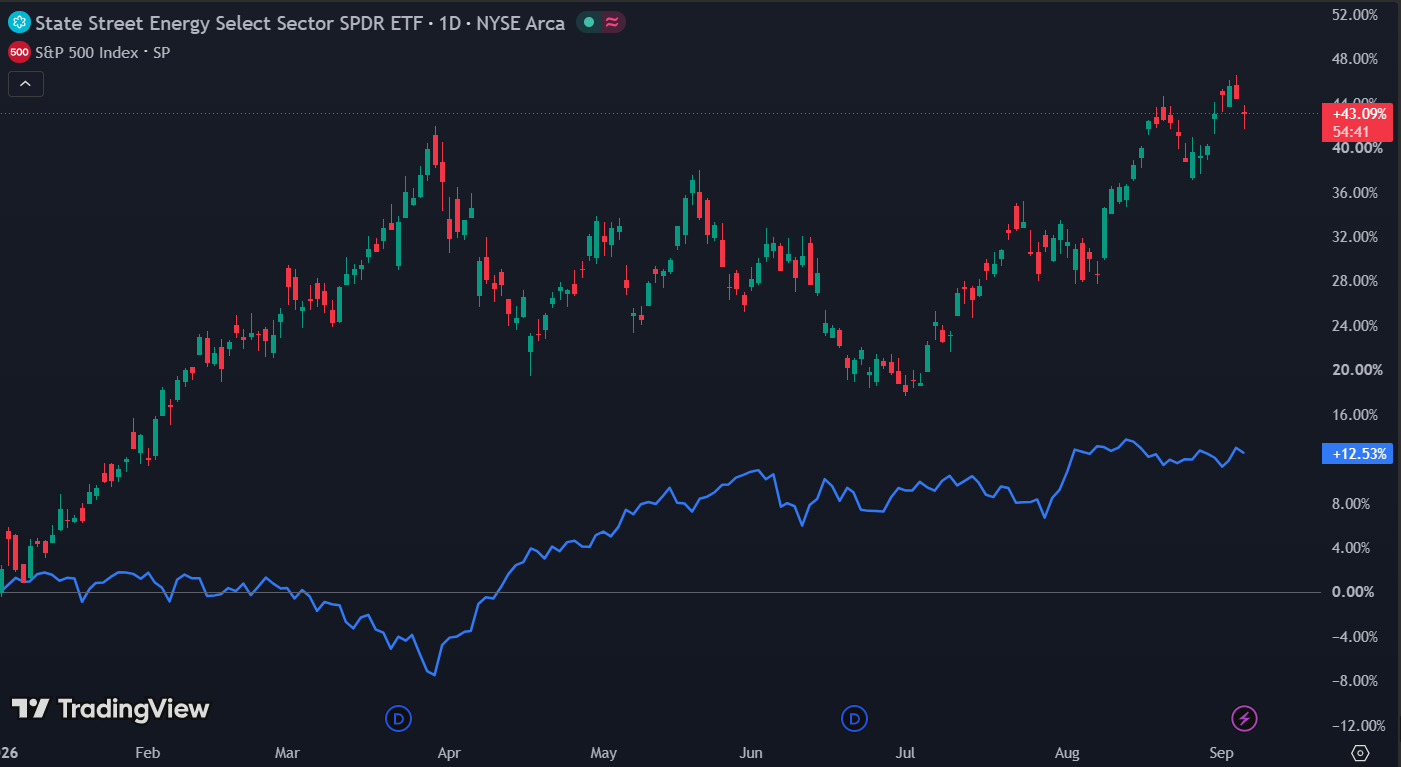Click the 28.00% scale label
This screenshot has height=767, width=1401.
pyautogui.click(x=1357, y=281)
